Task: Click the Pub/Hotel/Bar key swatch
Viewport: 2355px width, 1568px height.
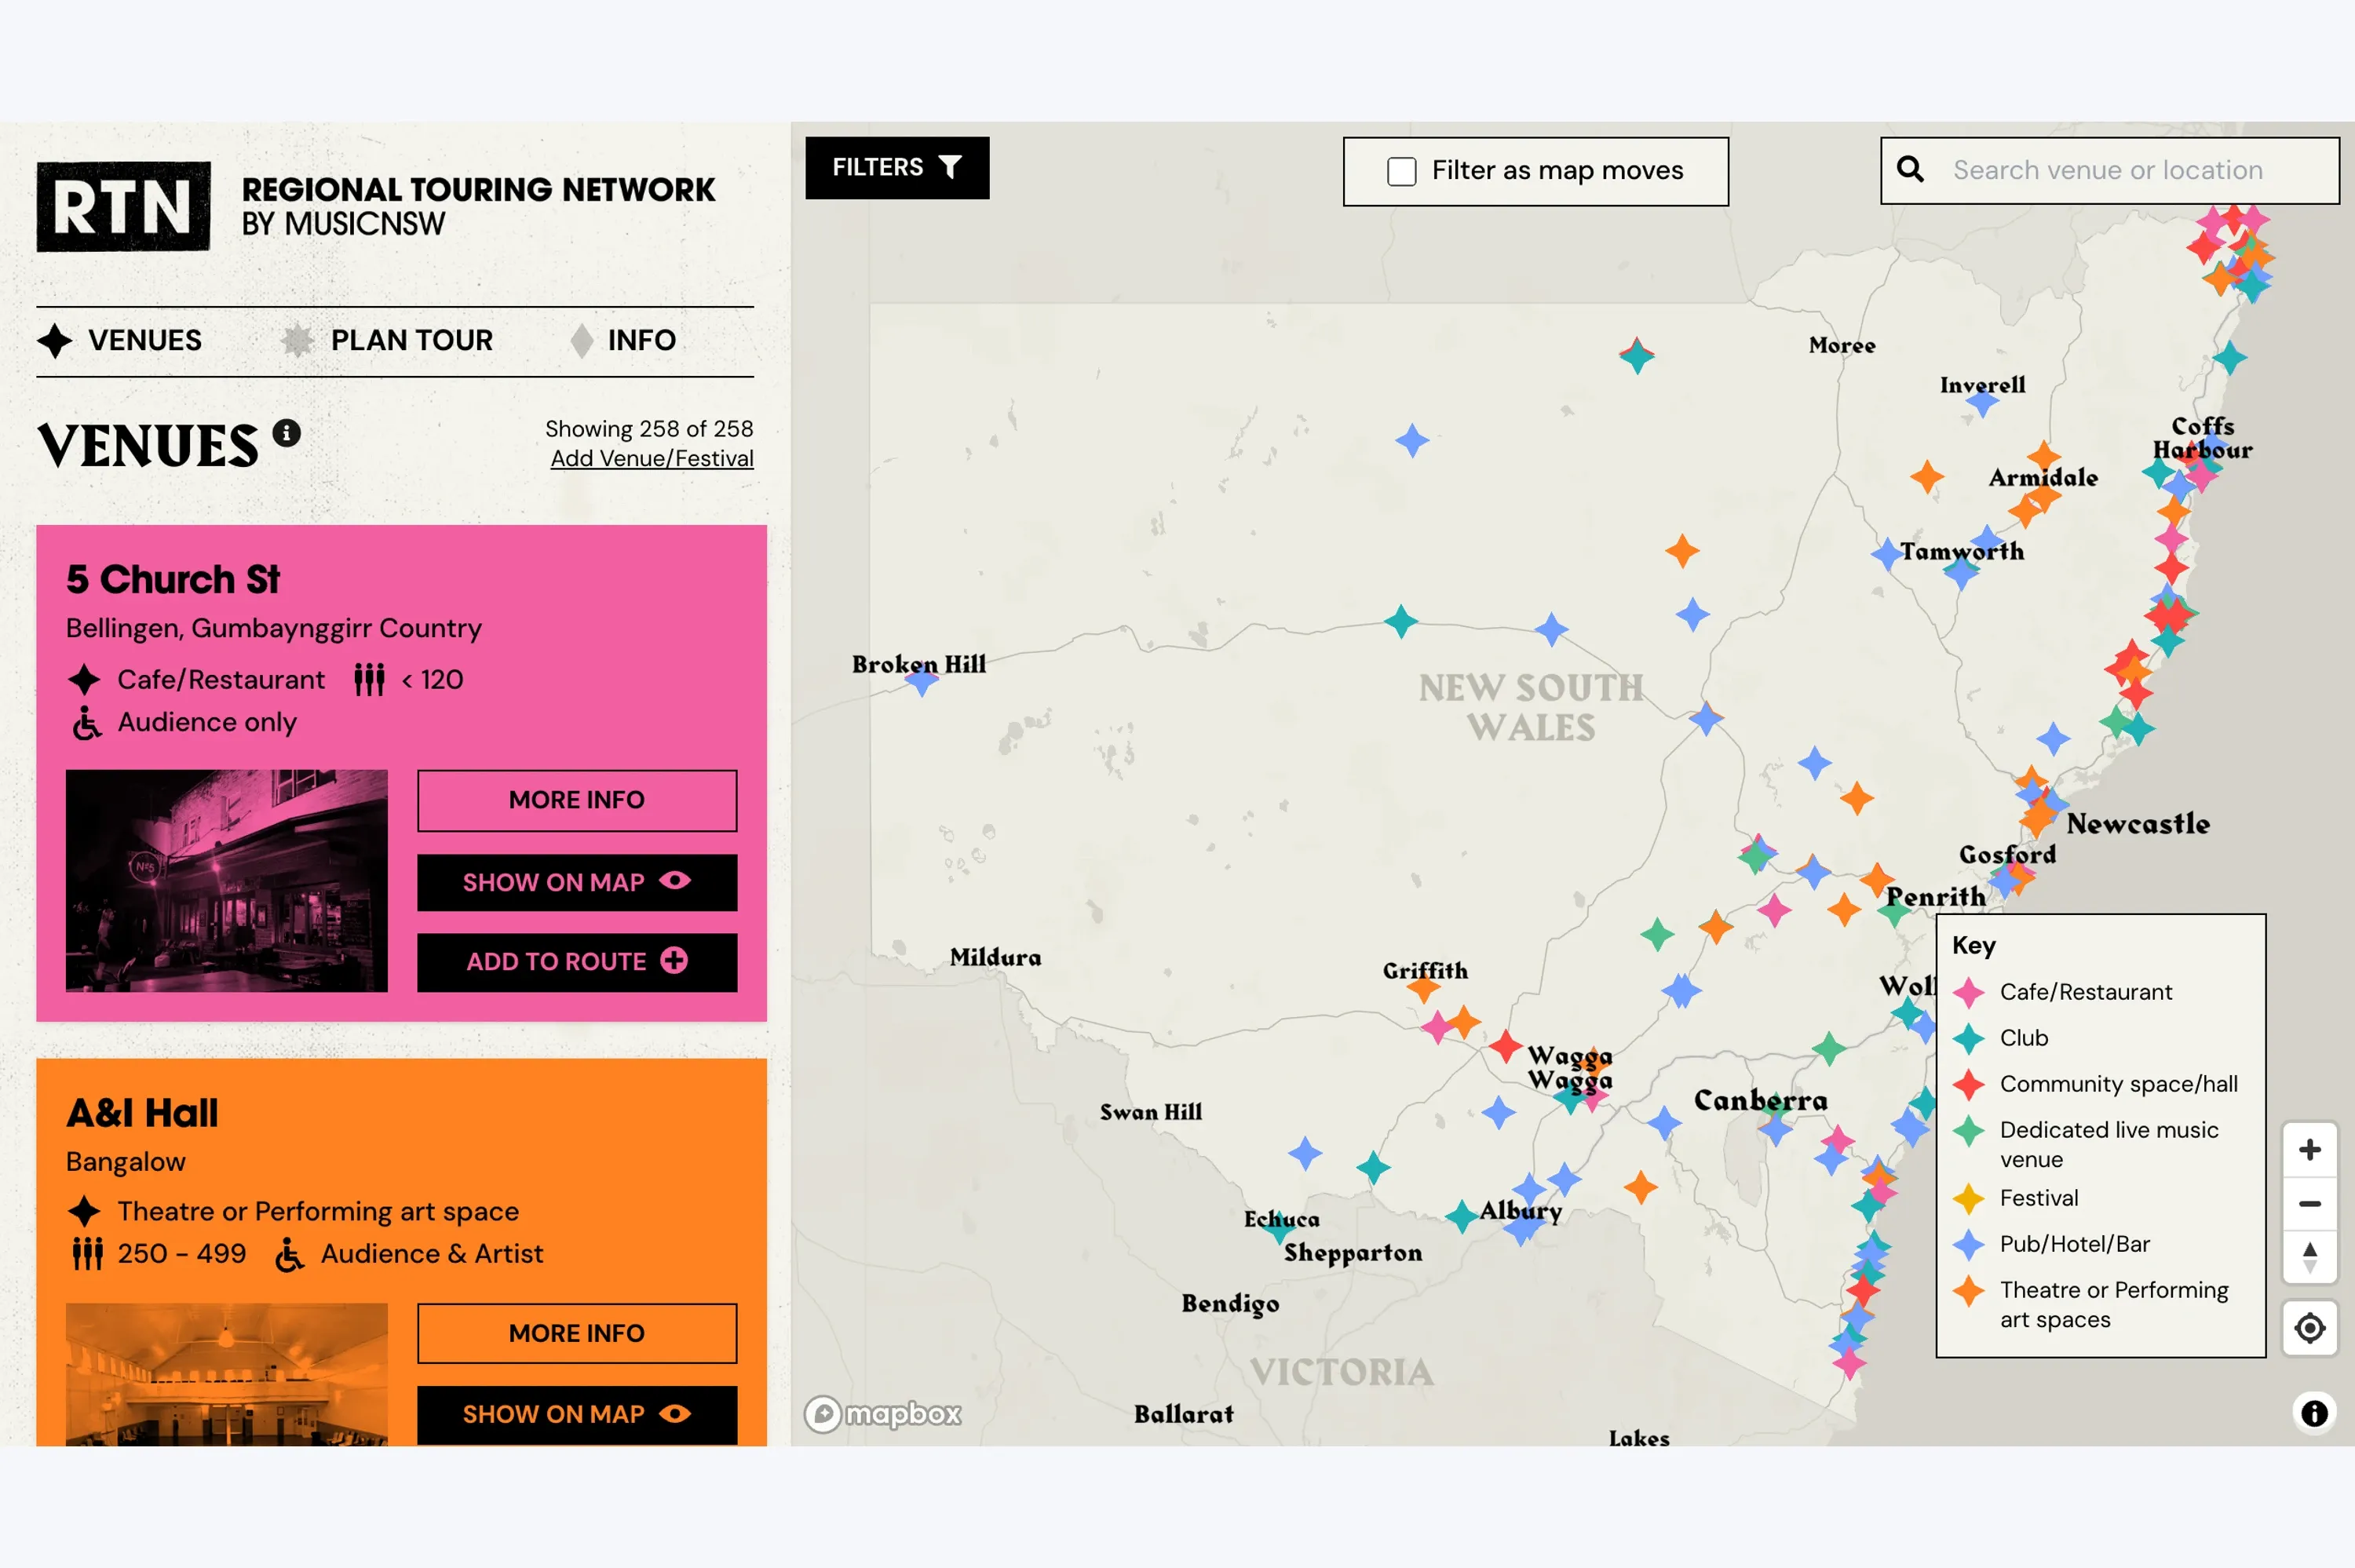Action: (1969, 1245)
